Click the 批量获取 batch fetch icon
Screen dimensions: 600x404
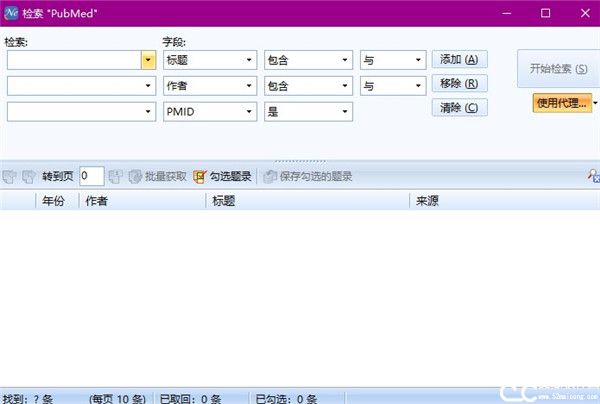coord(135,177)
